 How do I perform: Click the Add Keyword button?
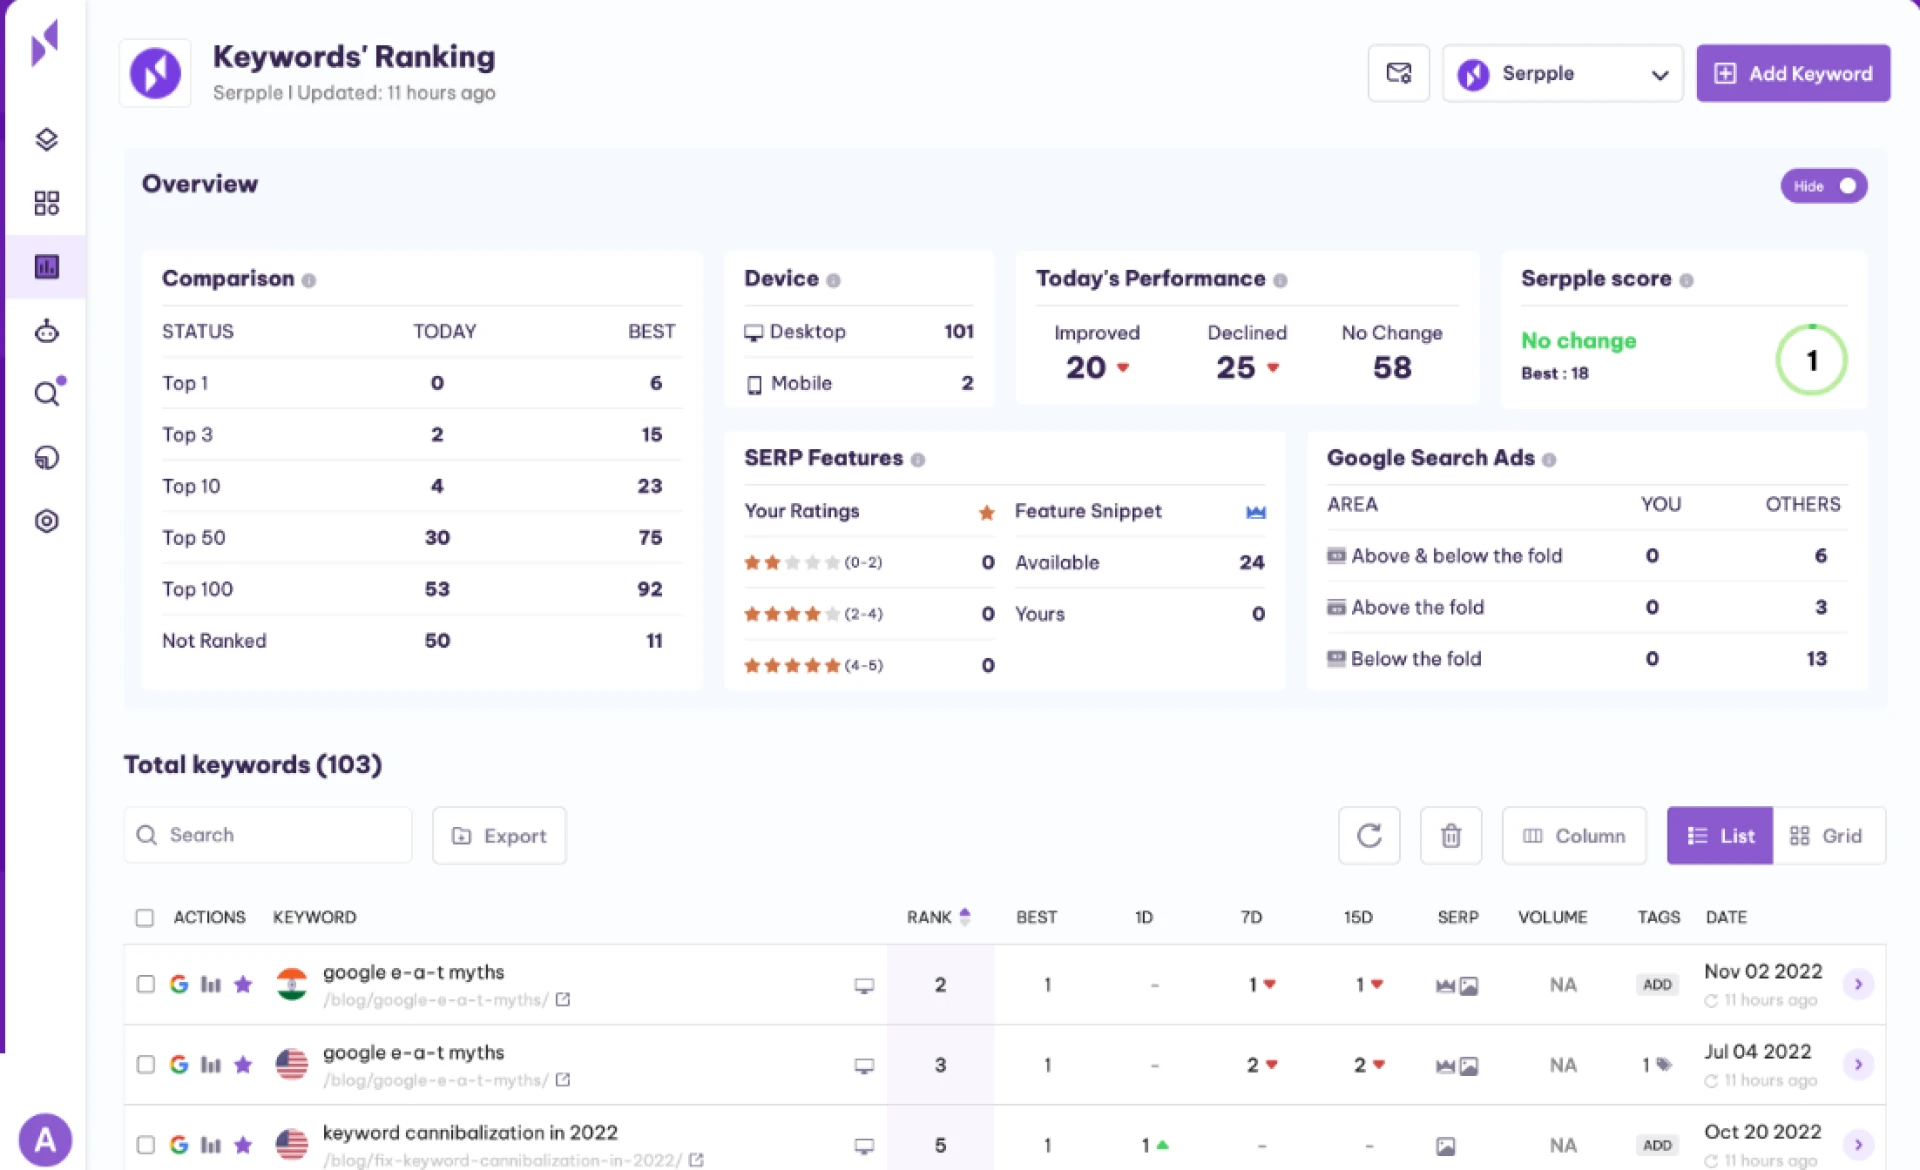(x=1792, y=73)
